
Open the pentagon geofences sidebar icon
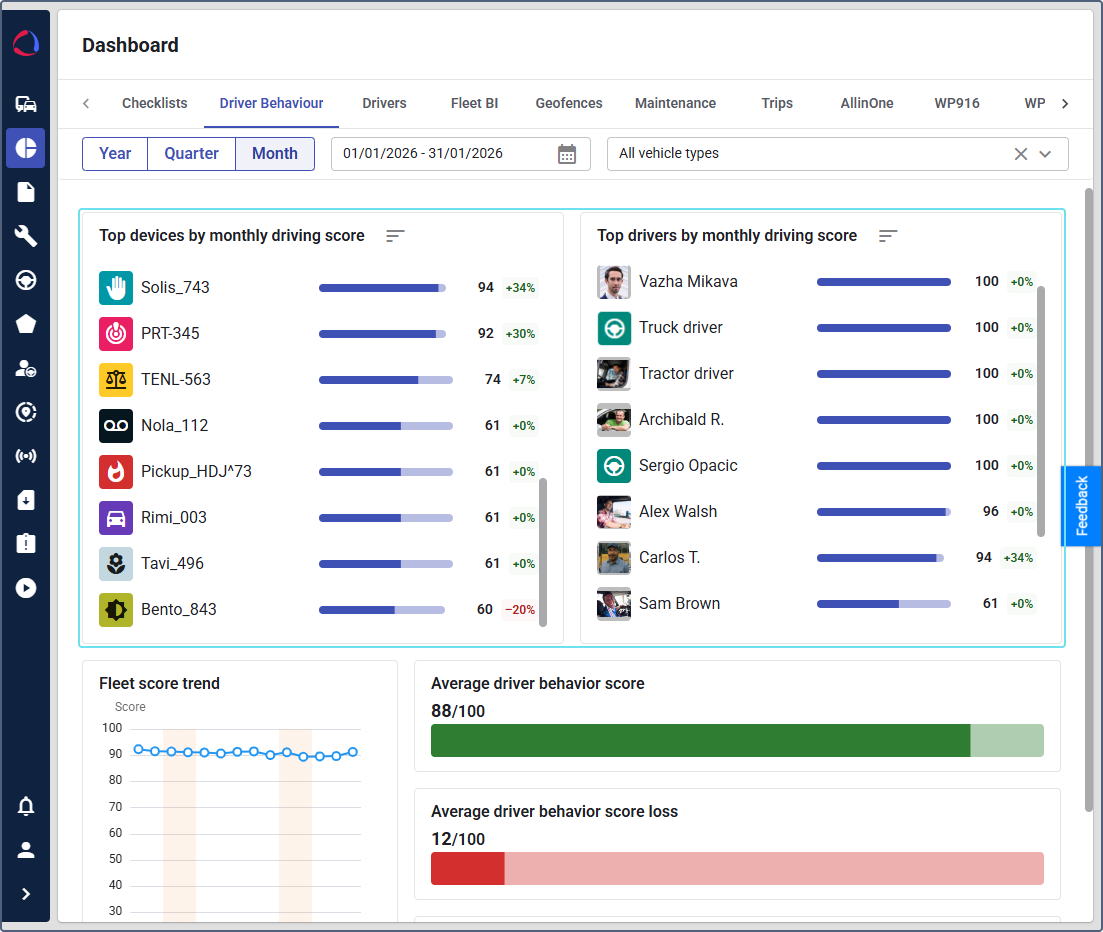pyautogui.click(x=26, y=324)
